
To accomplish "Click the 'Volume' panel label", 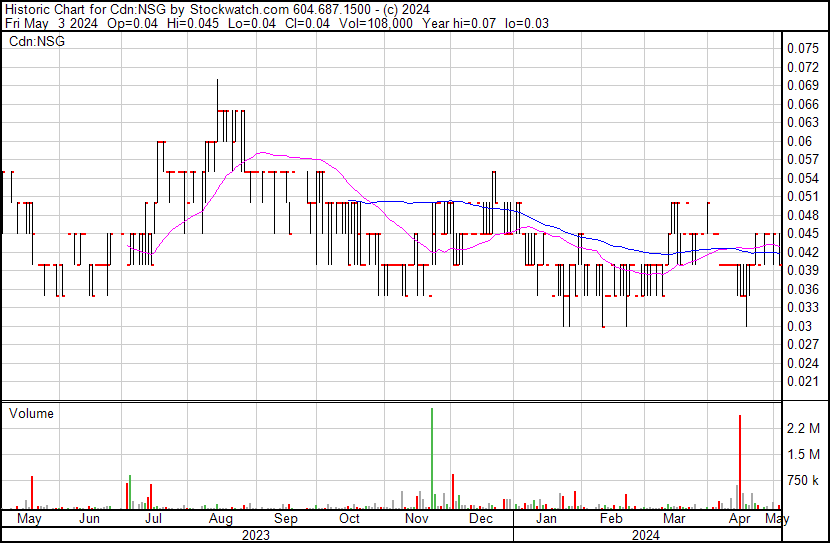I will point(31,413).
